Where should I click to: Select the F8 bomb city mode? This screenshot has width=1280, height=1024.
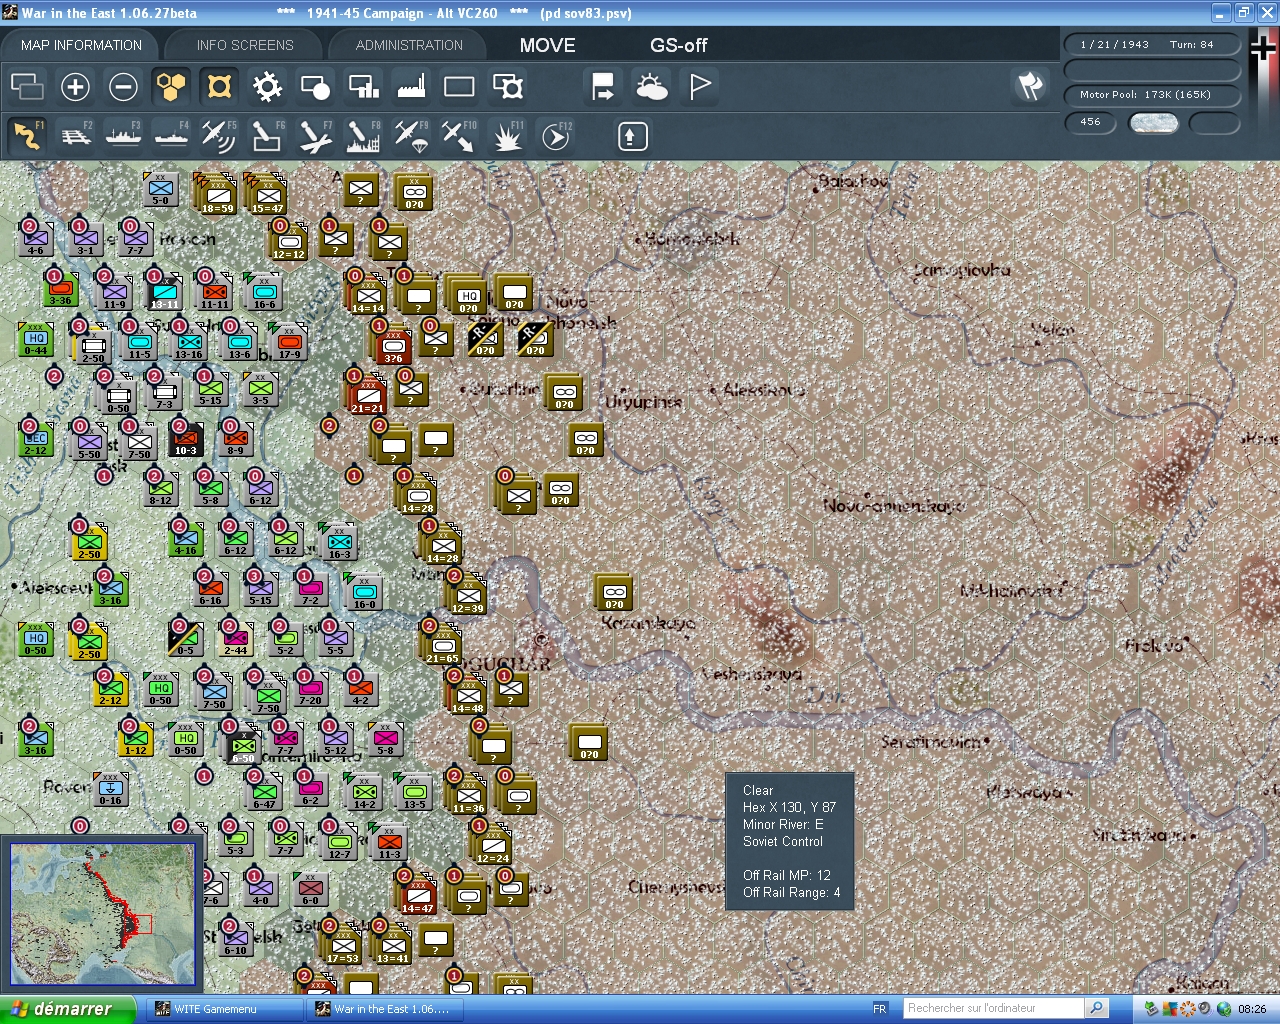[x=363, y=135]
